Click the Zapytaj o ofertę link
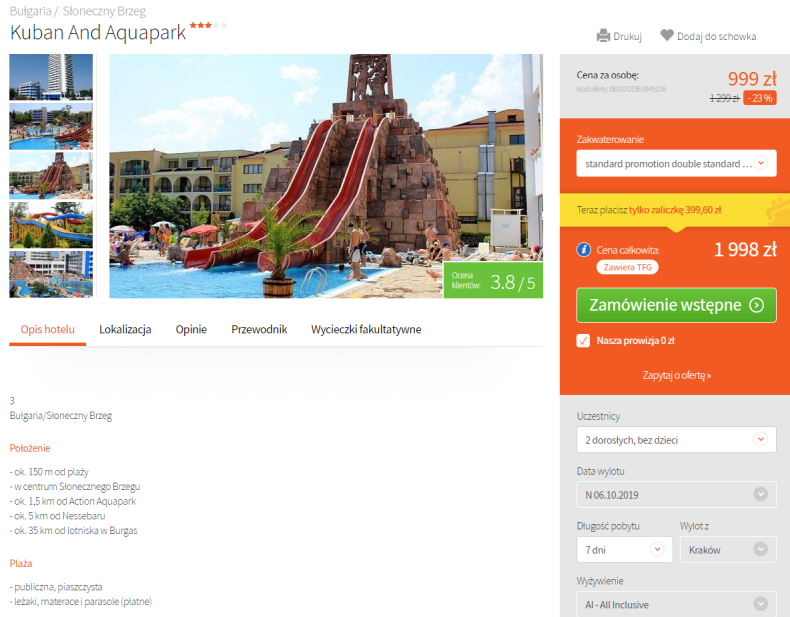This screenshot has height=617, width=790. [676, 375]
